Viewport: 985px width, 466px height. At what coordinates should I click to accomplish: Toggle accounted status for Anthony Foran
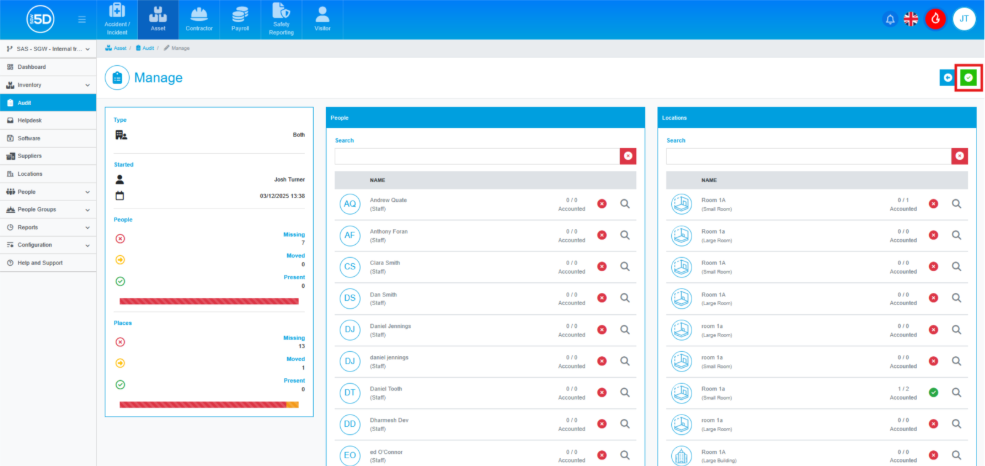[602, 236]
